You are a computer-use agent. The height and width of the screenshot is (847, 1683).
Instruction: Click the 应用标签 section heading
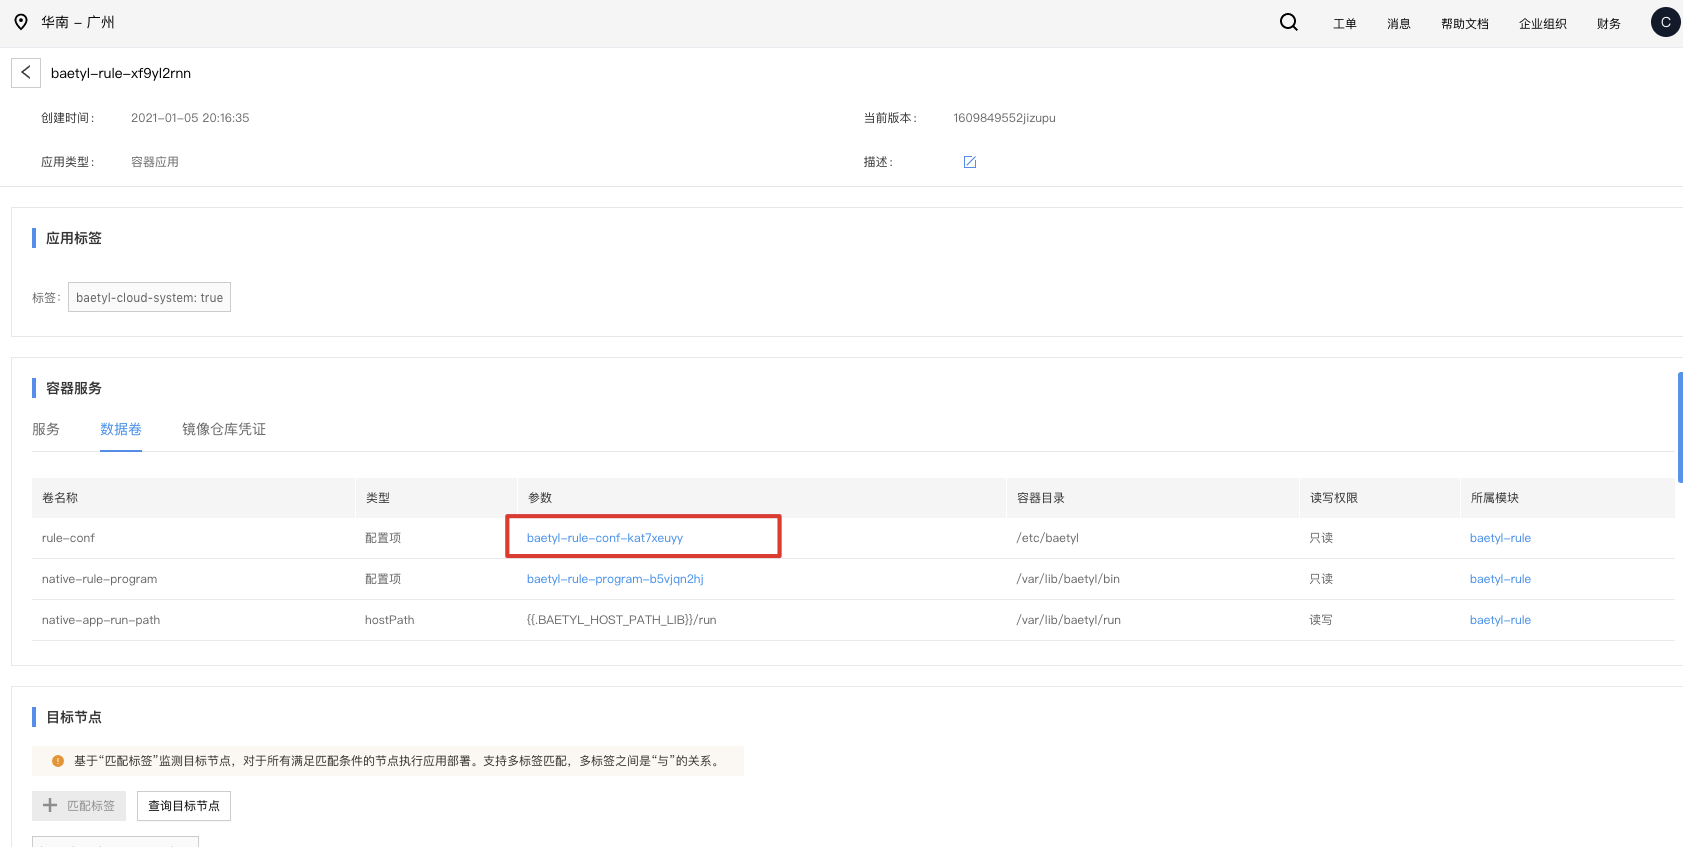[74, 238]
